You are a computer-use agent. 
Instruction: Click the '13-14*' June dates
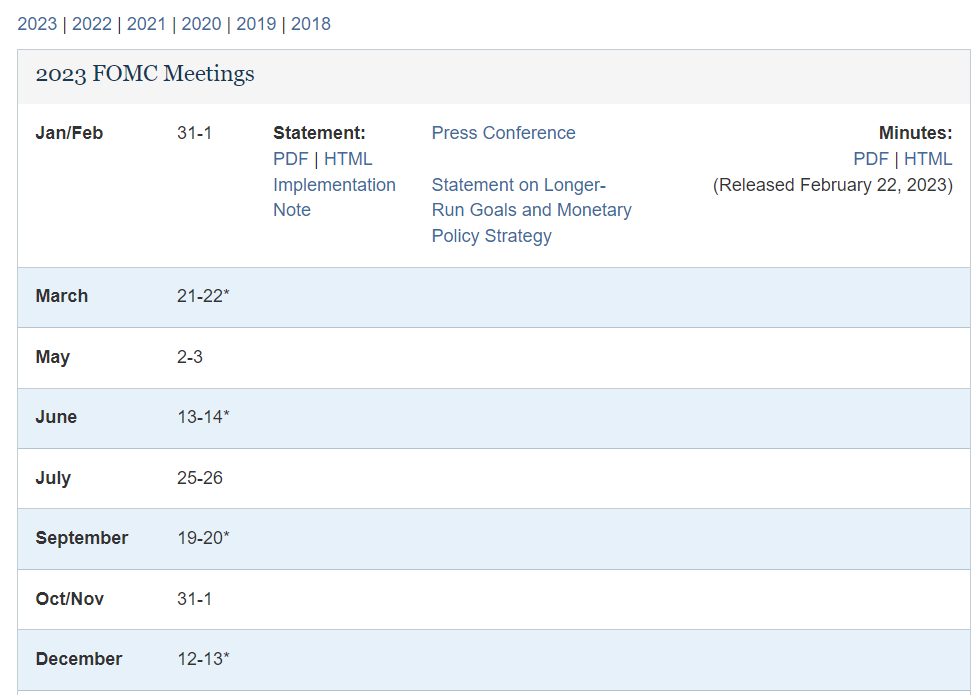204,417
